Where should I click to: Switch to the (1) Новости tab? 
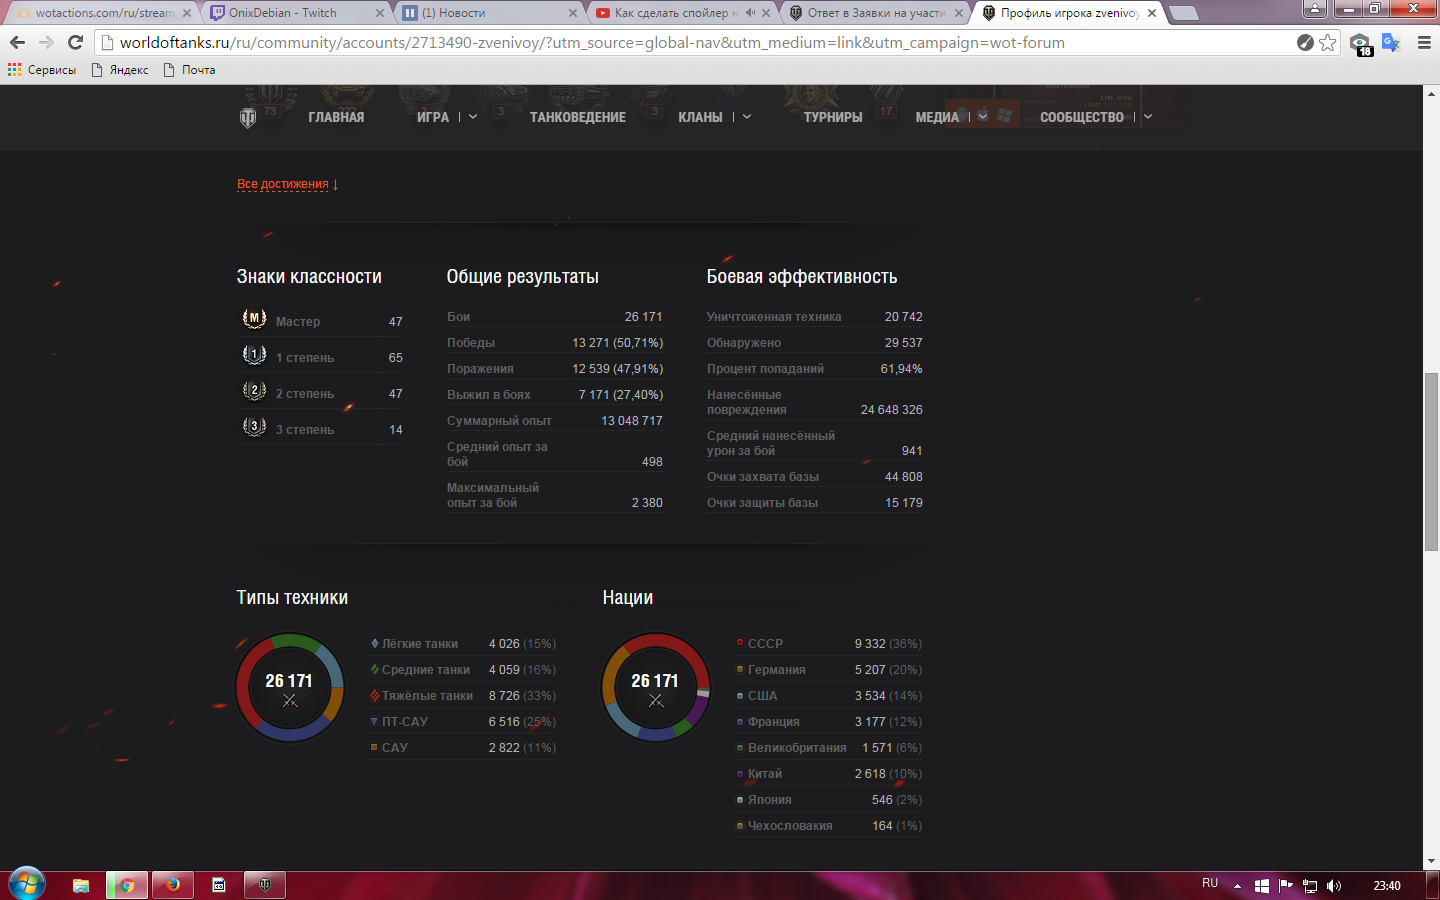487,13
